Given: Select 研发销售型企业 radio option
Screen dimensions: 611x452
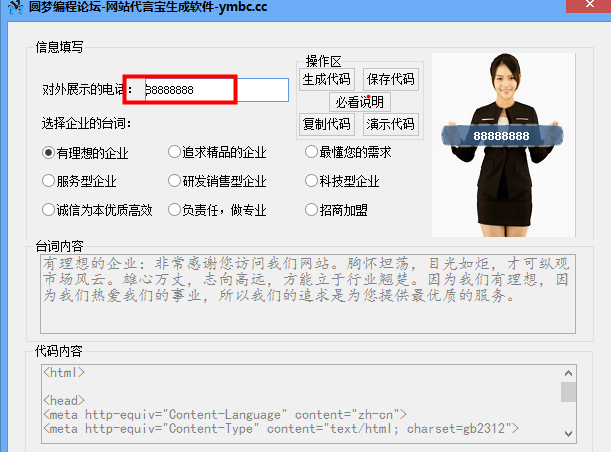Looking at the screenshot, I should click(x=217, y=181).
